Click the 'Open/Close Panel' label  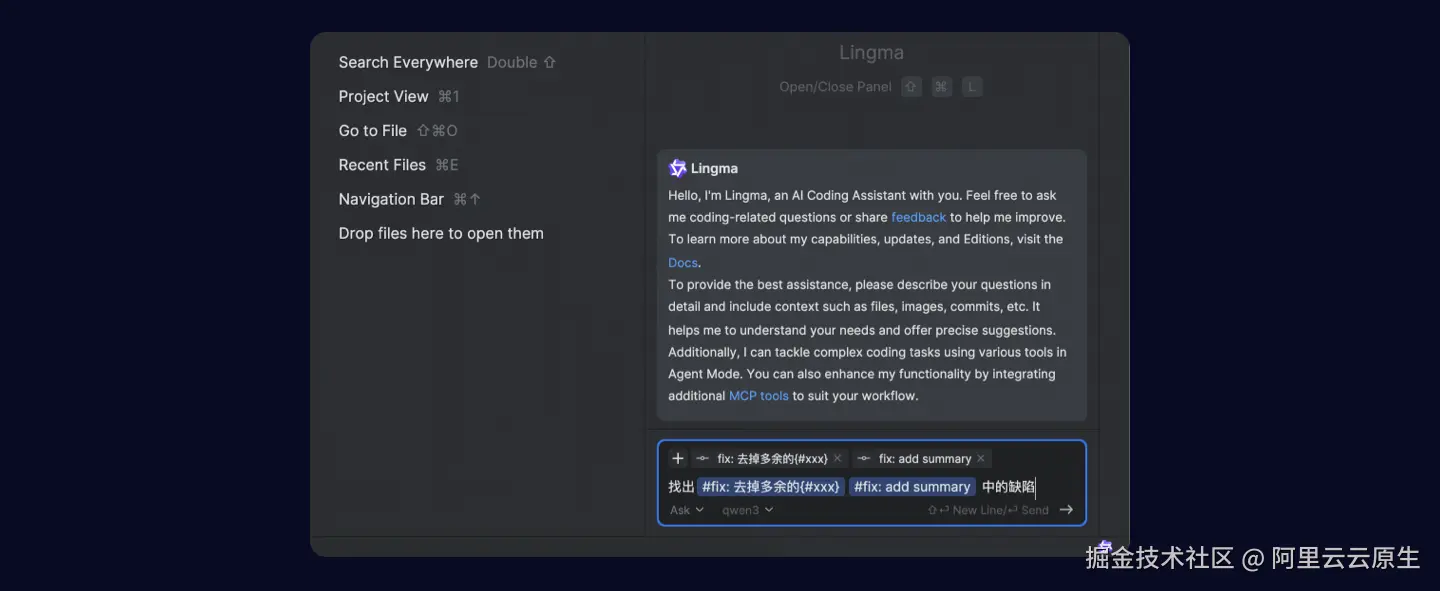[835, 87]
